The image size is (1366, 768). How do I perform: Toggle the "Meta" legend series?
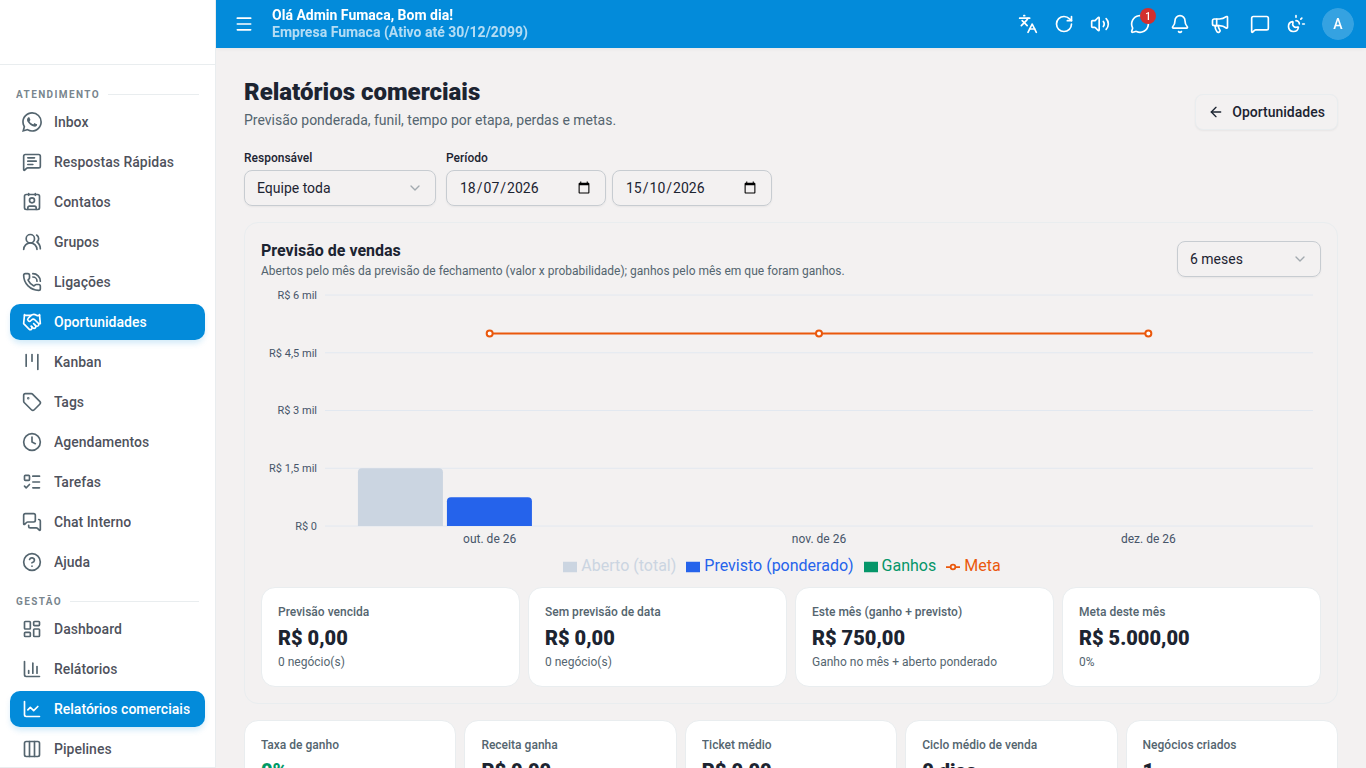[x=973, y=566]
